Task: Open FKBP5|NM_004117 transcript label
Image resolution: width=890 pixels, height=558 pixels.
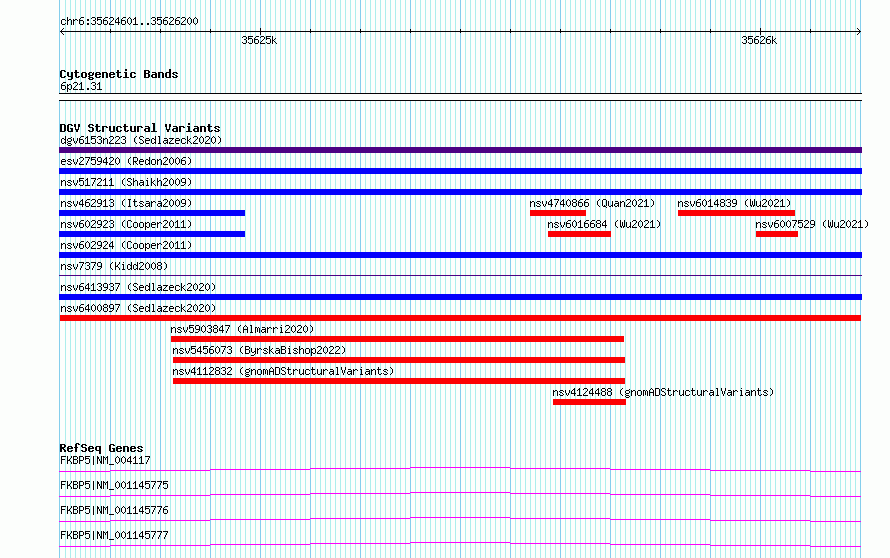Action: [105, 460]
